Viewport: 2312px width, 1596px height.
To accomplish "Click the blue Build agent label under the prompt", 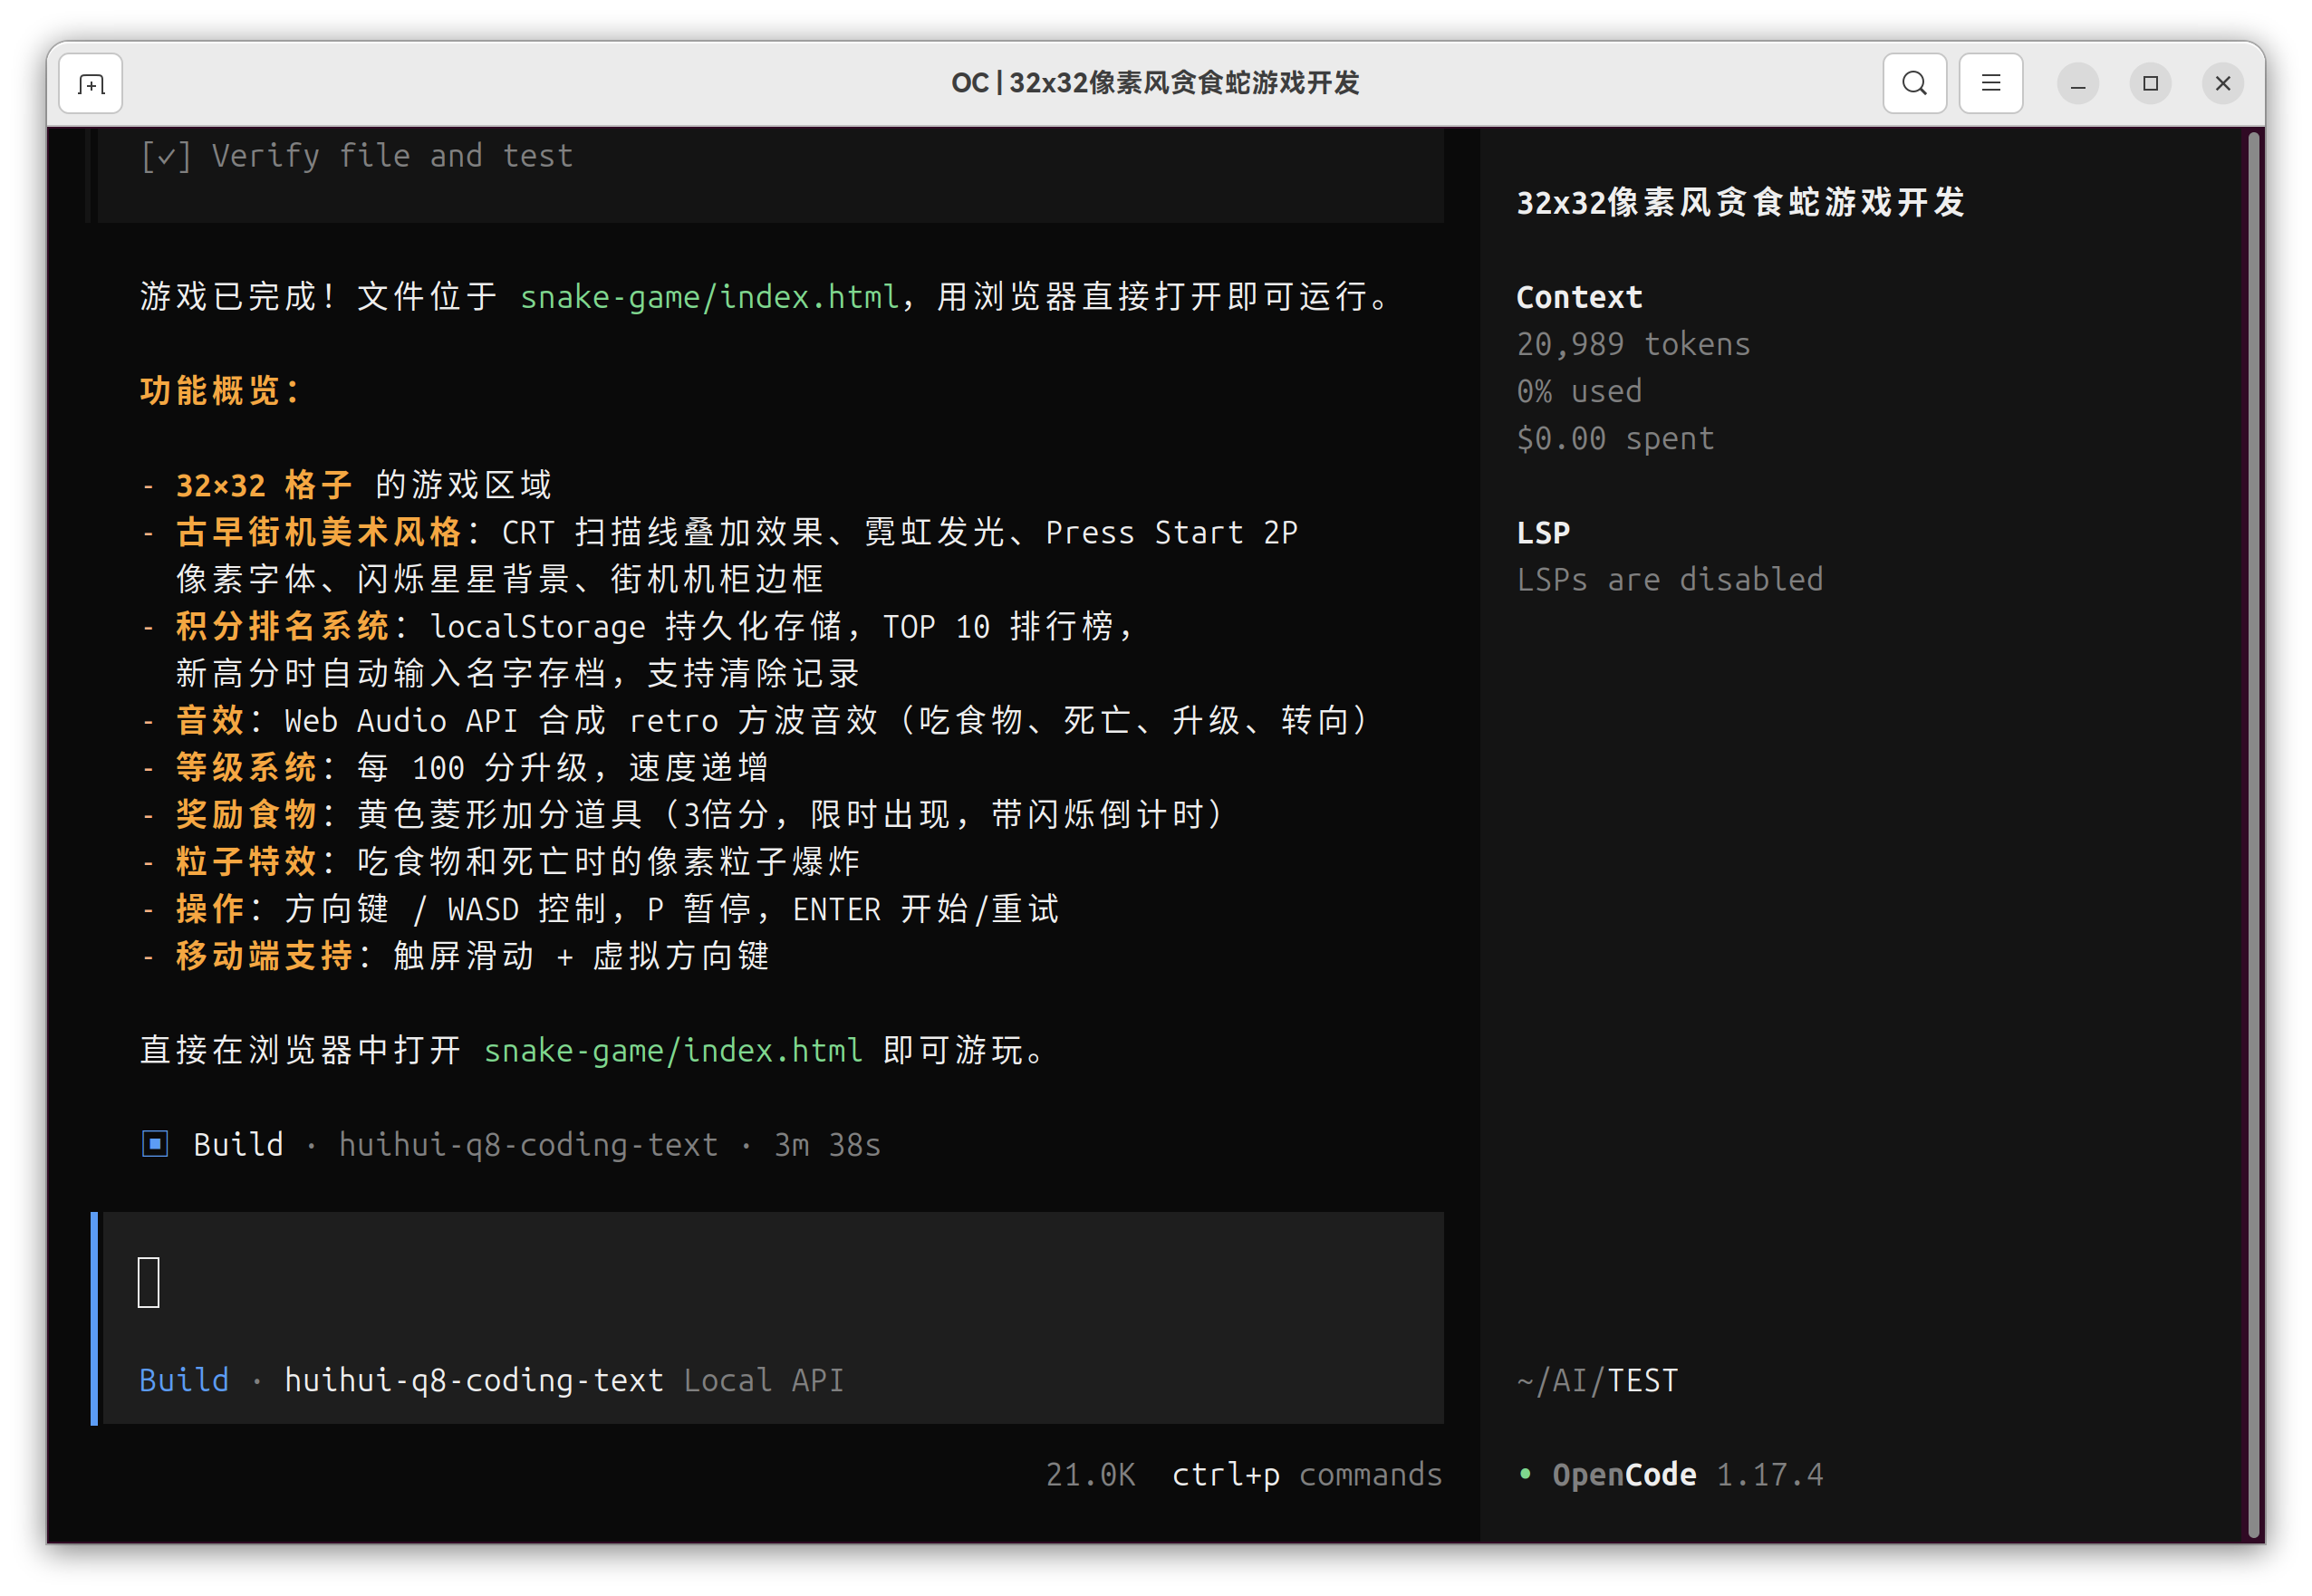I will [184, 1380].
